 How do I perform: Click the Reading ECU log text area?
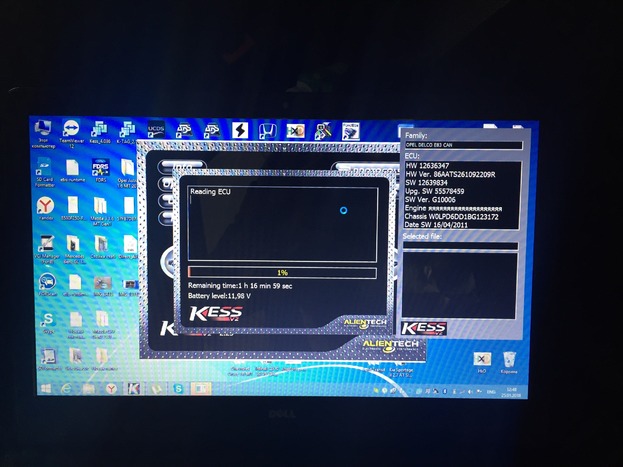pyautogui.click(x=283, y=225)
